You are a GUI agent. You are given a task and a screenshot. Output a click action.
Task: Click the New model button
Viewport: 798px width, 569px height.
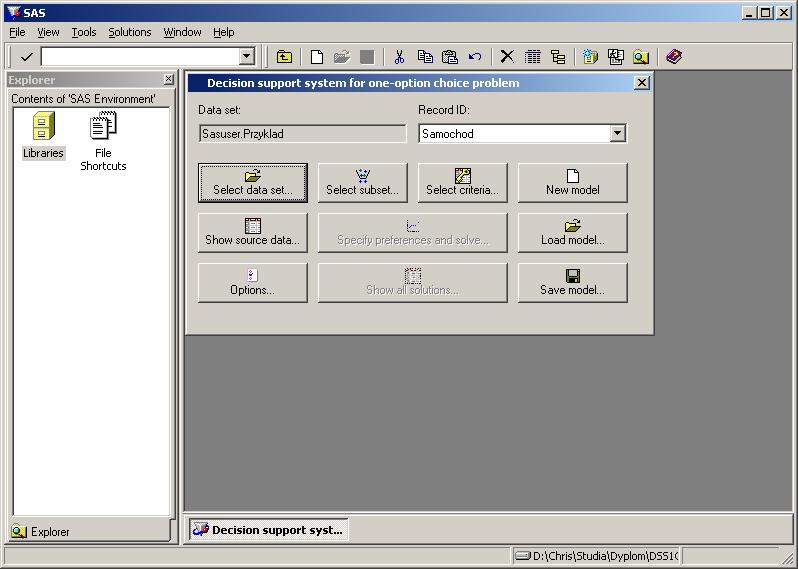pyautogui.click(x=573, y=183)
